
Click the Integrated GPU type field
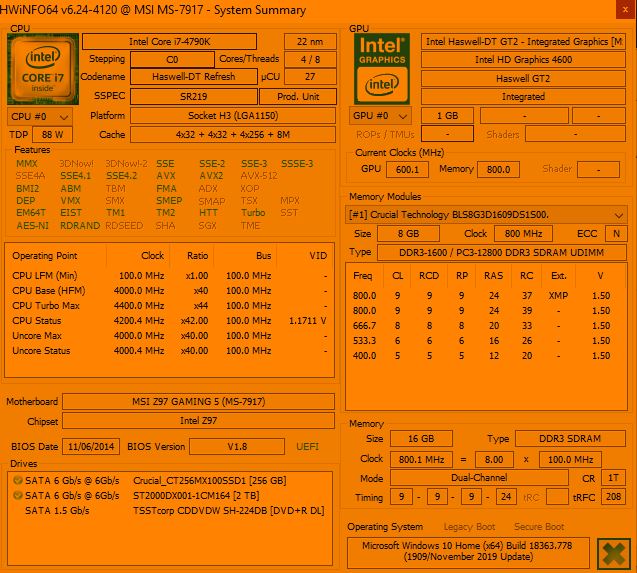tap(523, 96)
